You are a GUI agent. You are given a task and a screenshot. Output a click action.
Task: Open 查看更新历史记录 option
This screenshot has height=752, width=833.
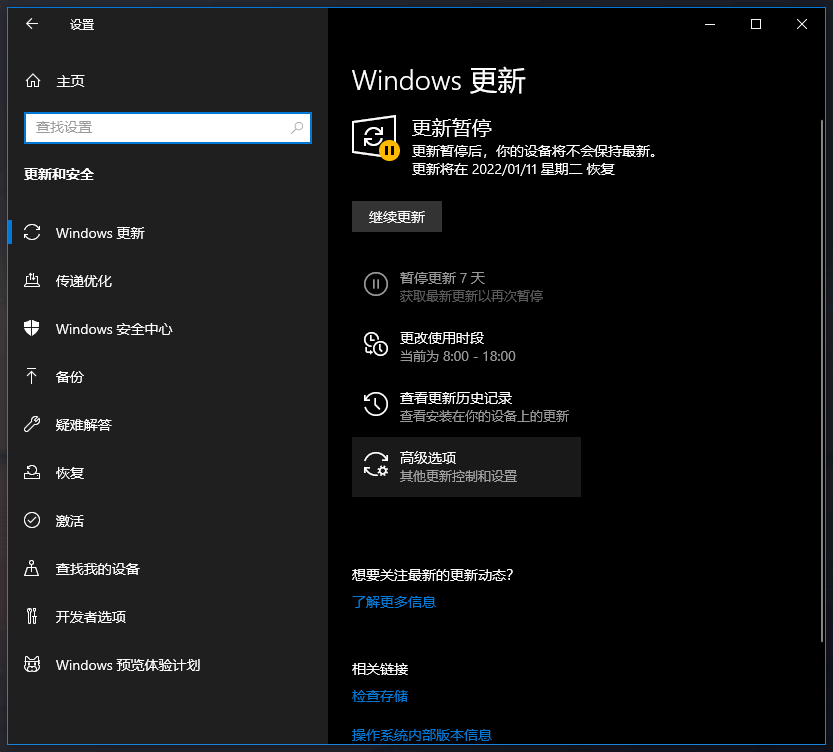click(x=466, y=407)
